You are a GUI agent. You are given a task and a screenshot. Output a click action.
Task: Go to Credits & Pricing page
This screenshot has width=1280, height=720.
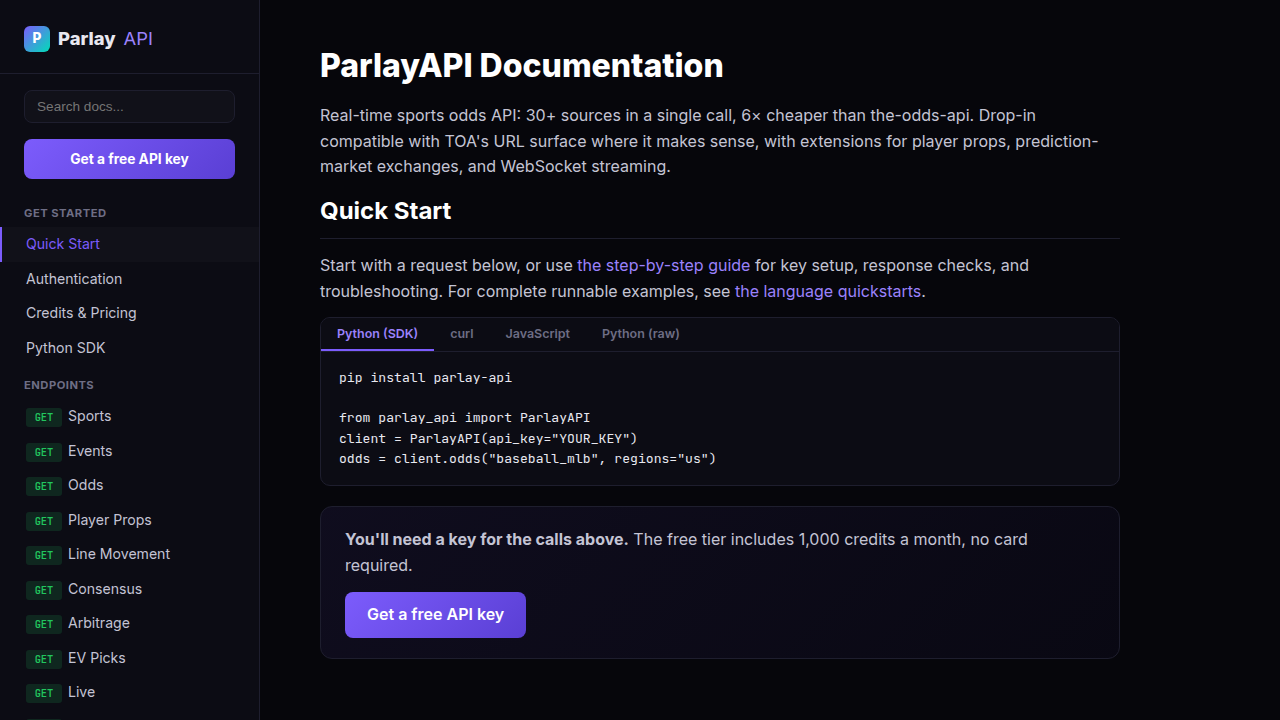130,313
